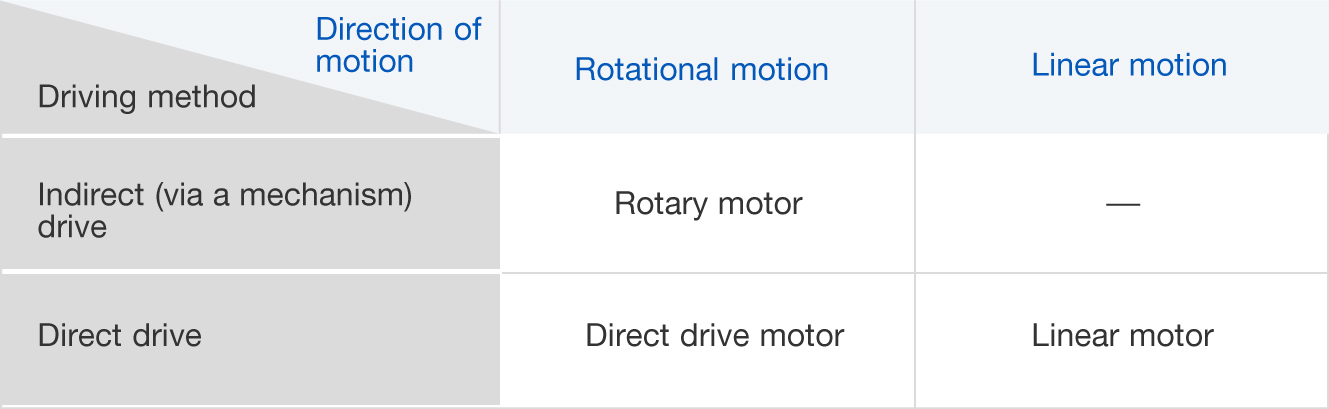This screenshot has width=1329, height=409.
Task: Select the 'Direct drive motor' cell
Action: 715,334
